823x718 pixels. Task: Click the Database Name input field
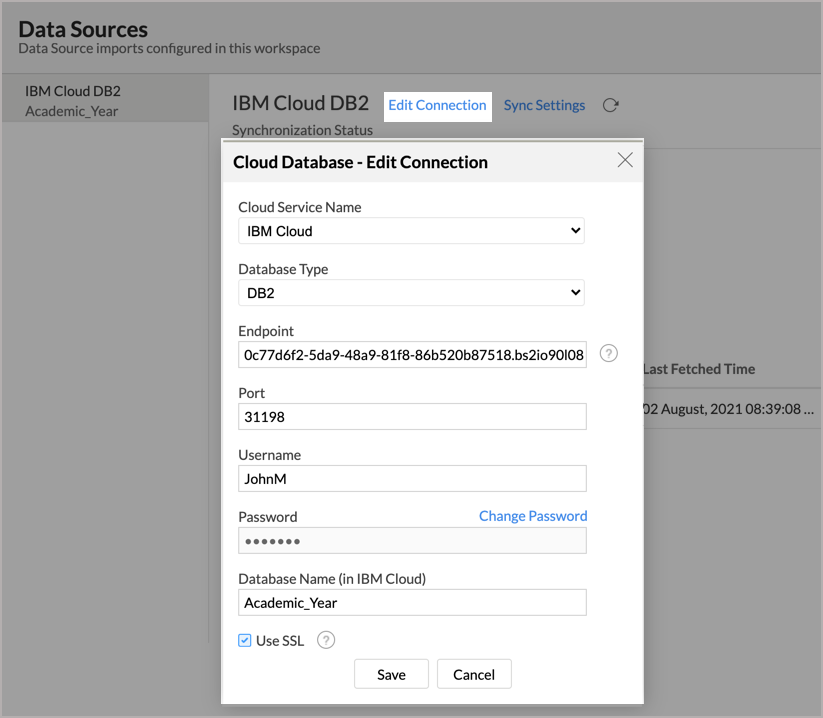[412, 603]
